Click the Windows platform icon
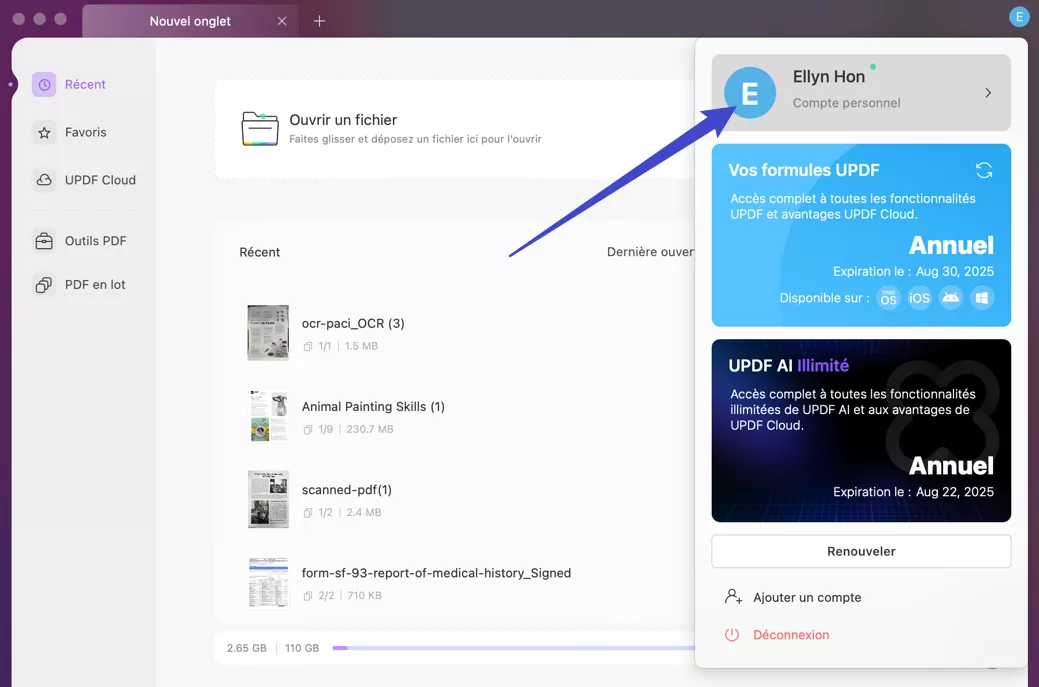1039x687 pixels. [x=982, y=298]
